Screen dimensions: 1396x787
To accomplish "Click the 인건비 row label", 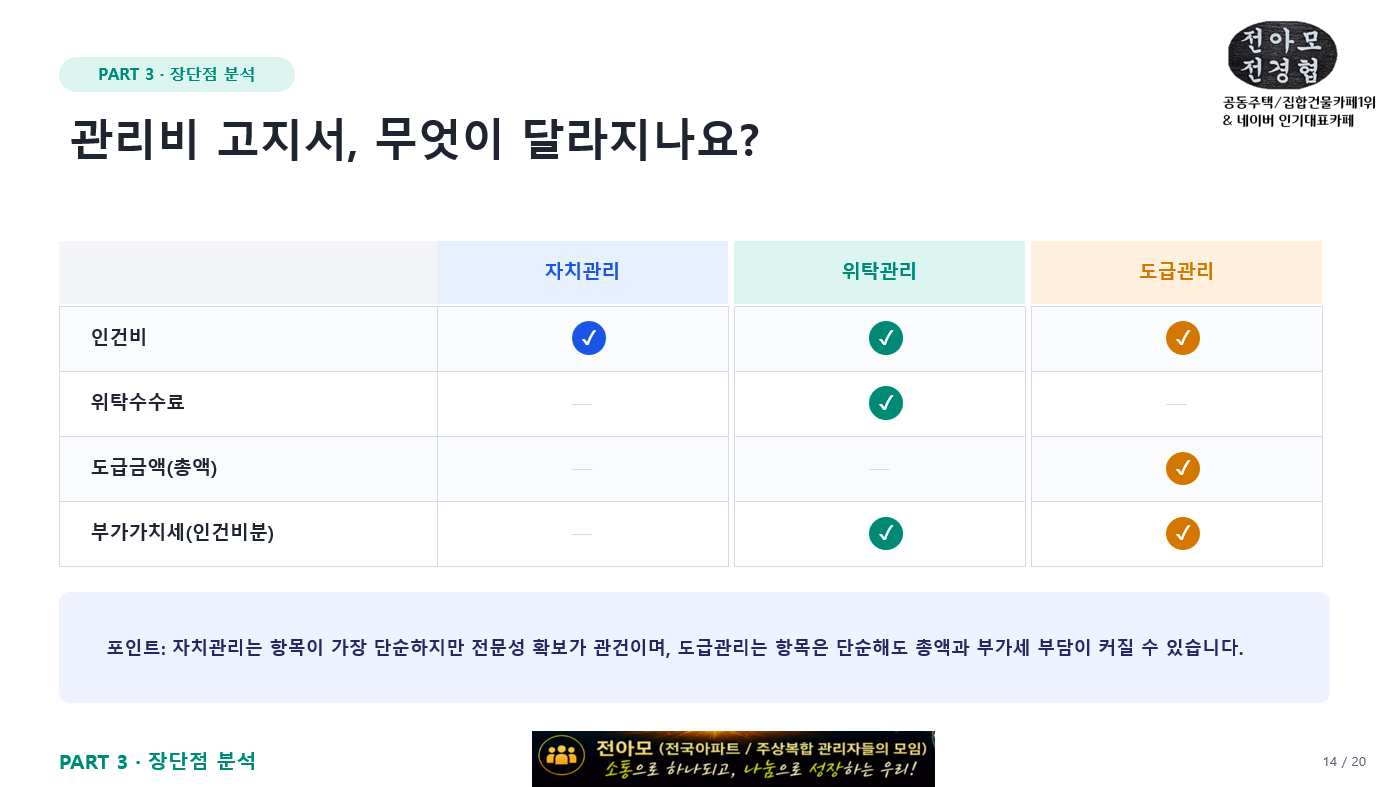I will pos(119,338).
